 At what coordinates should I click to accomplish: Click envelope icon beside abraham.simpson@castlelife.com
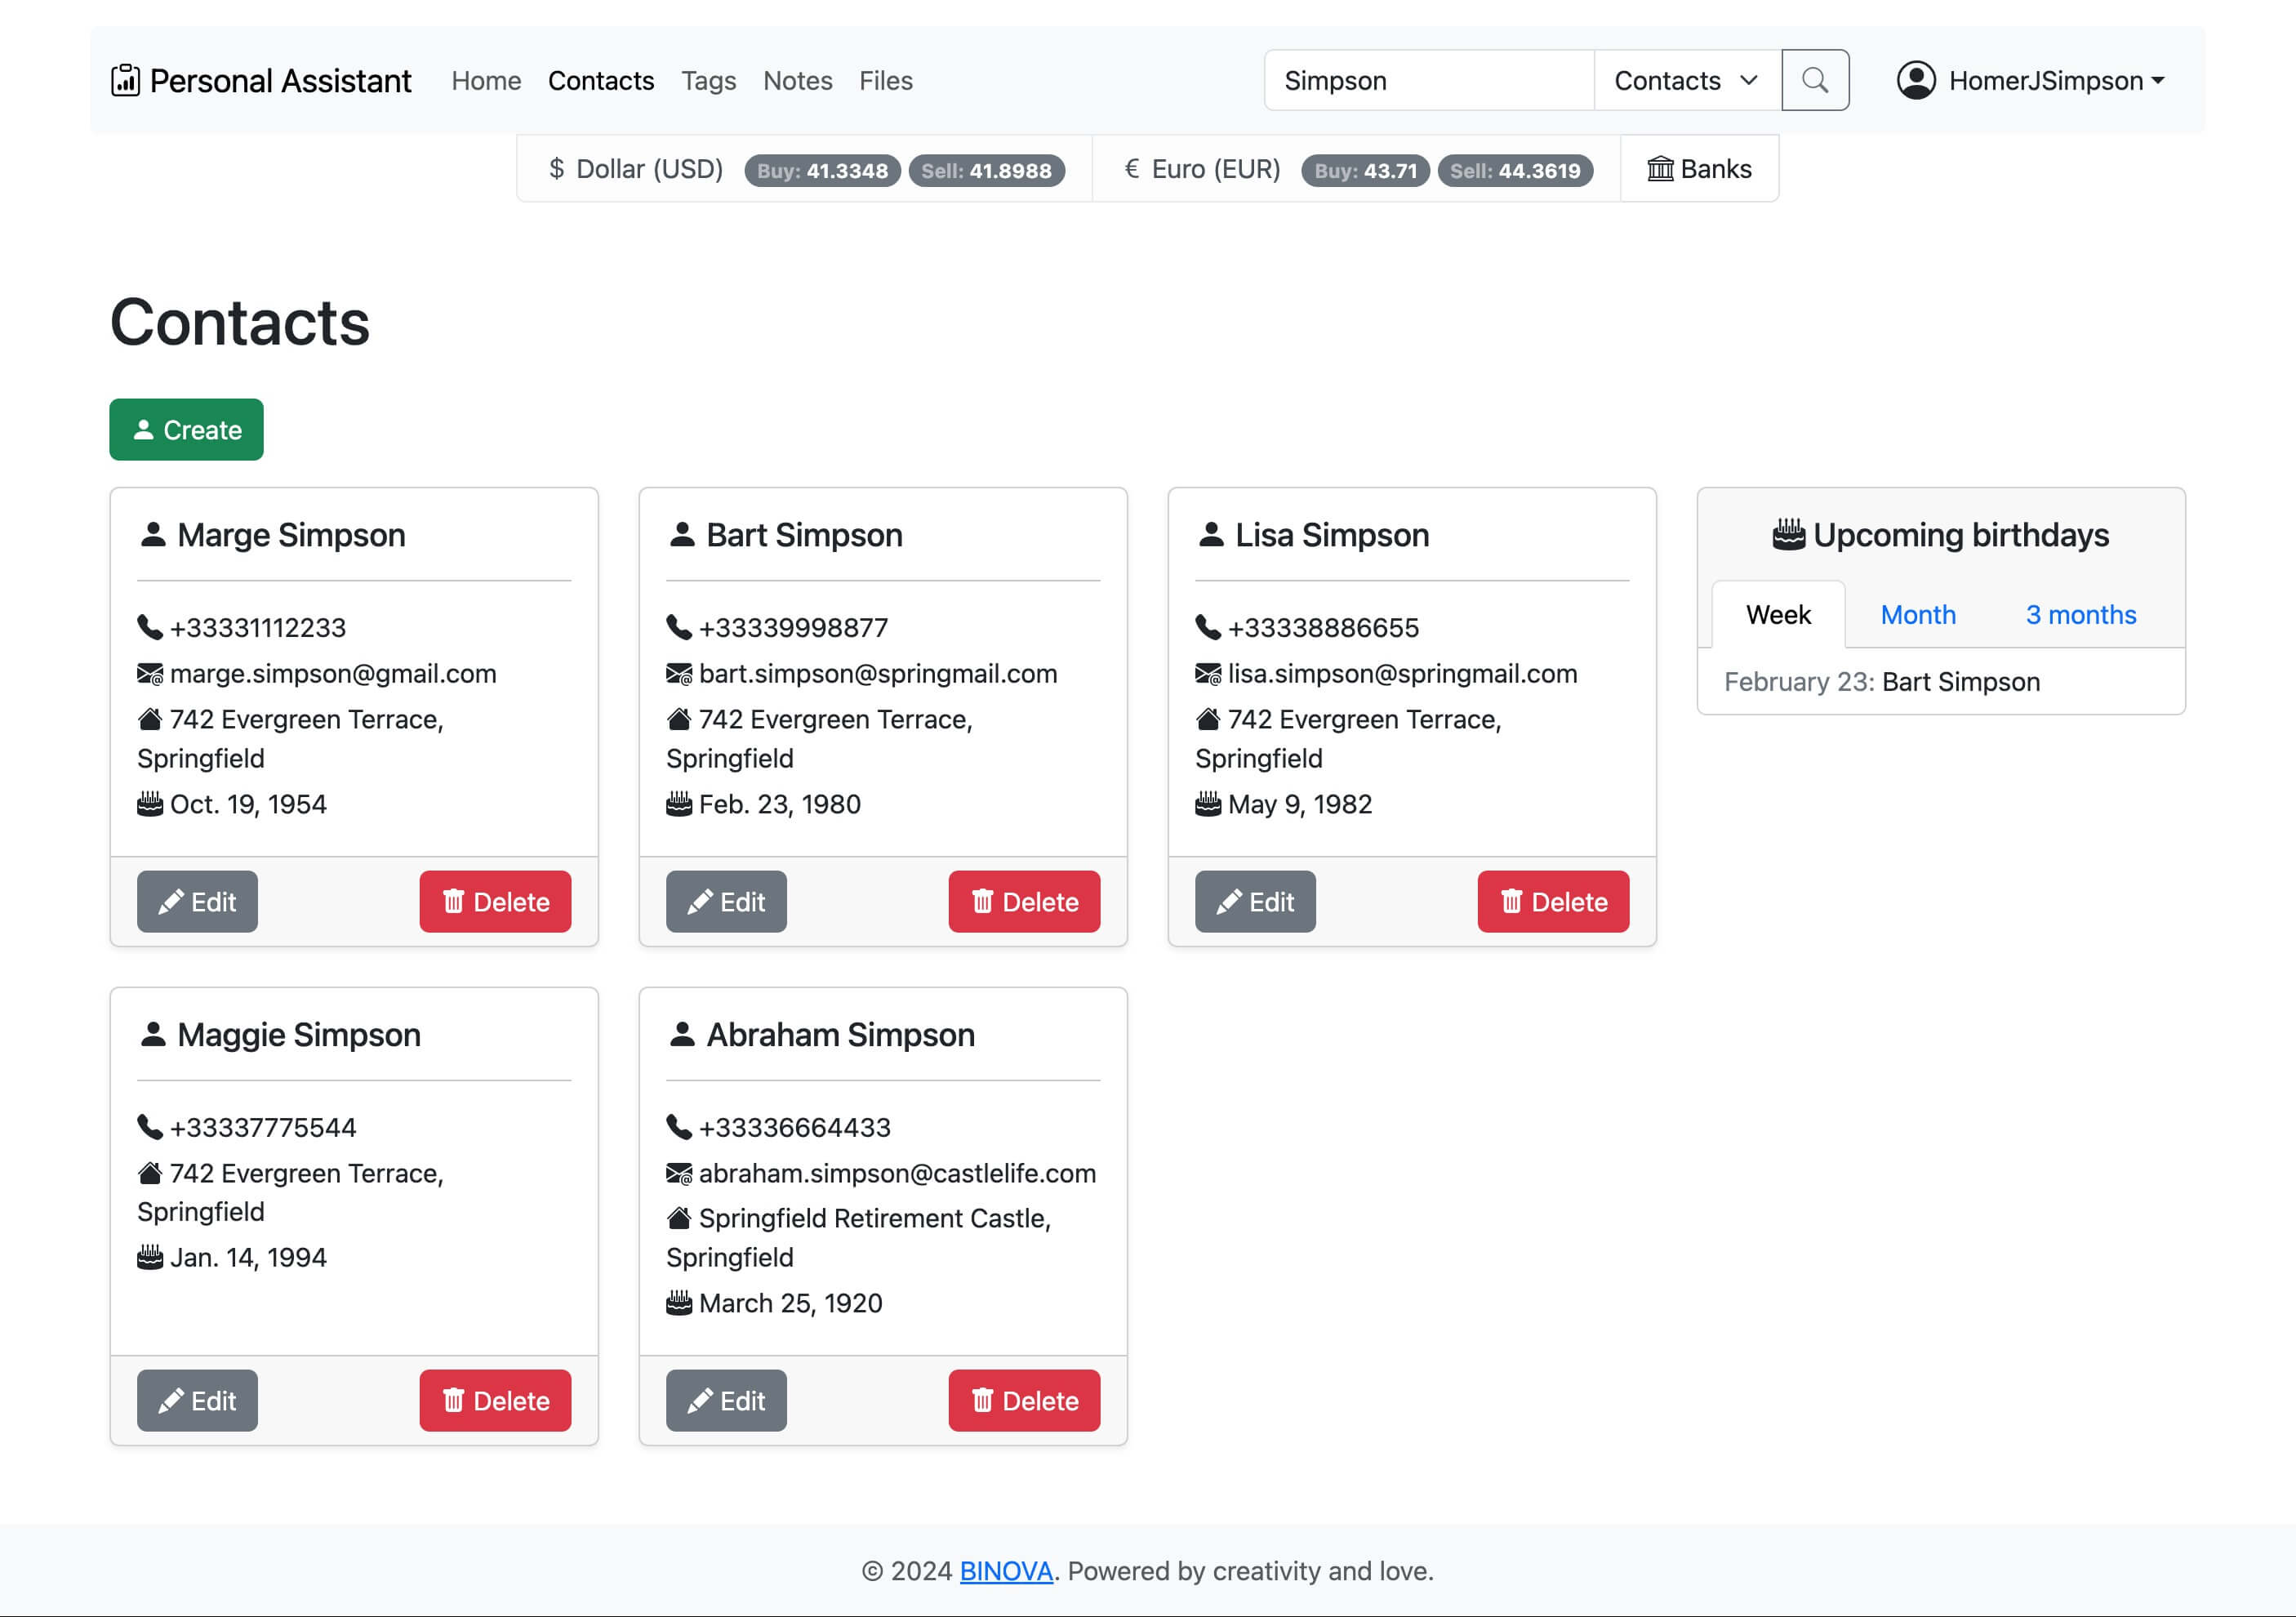pyautogui.click(x=679, y=1173)
